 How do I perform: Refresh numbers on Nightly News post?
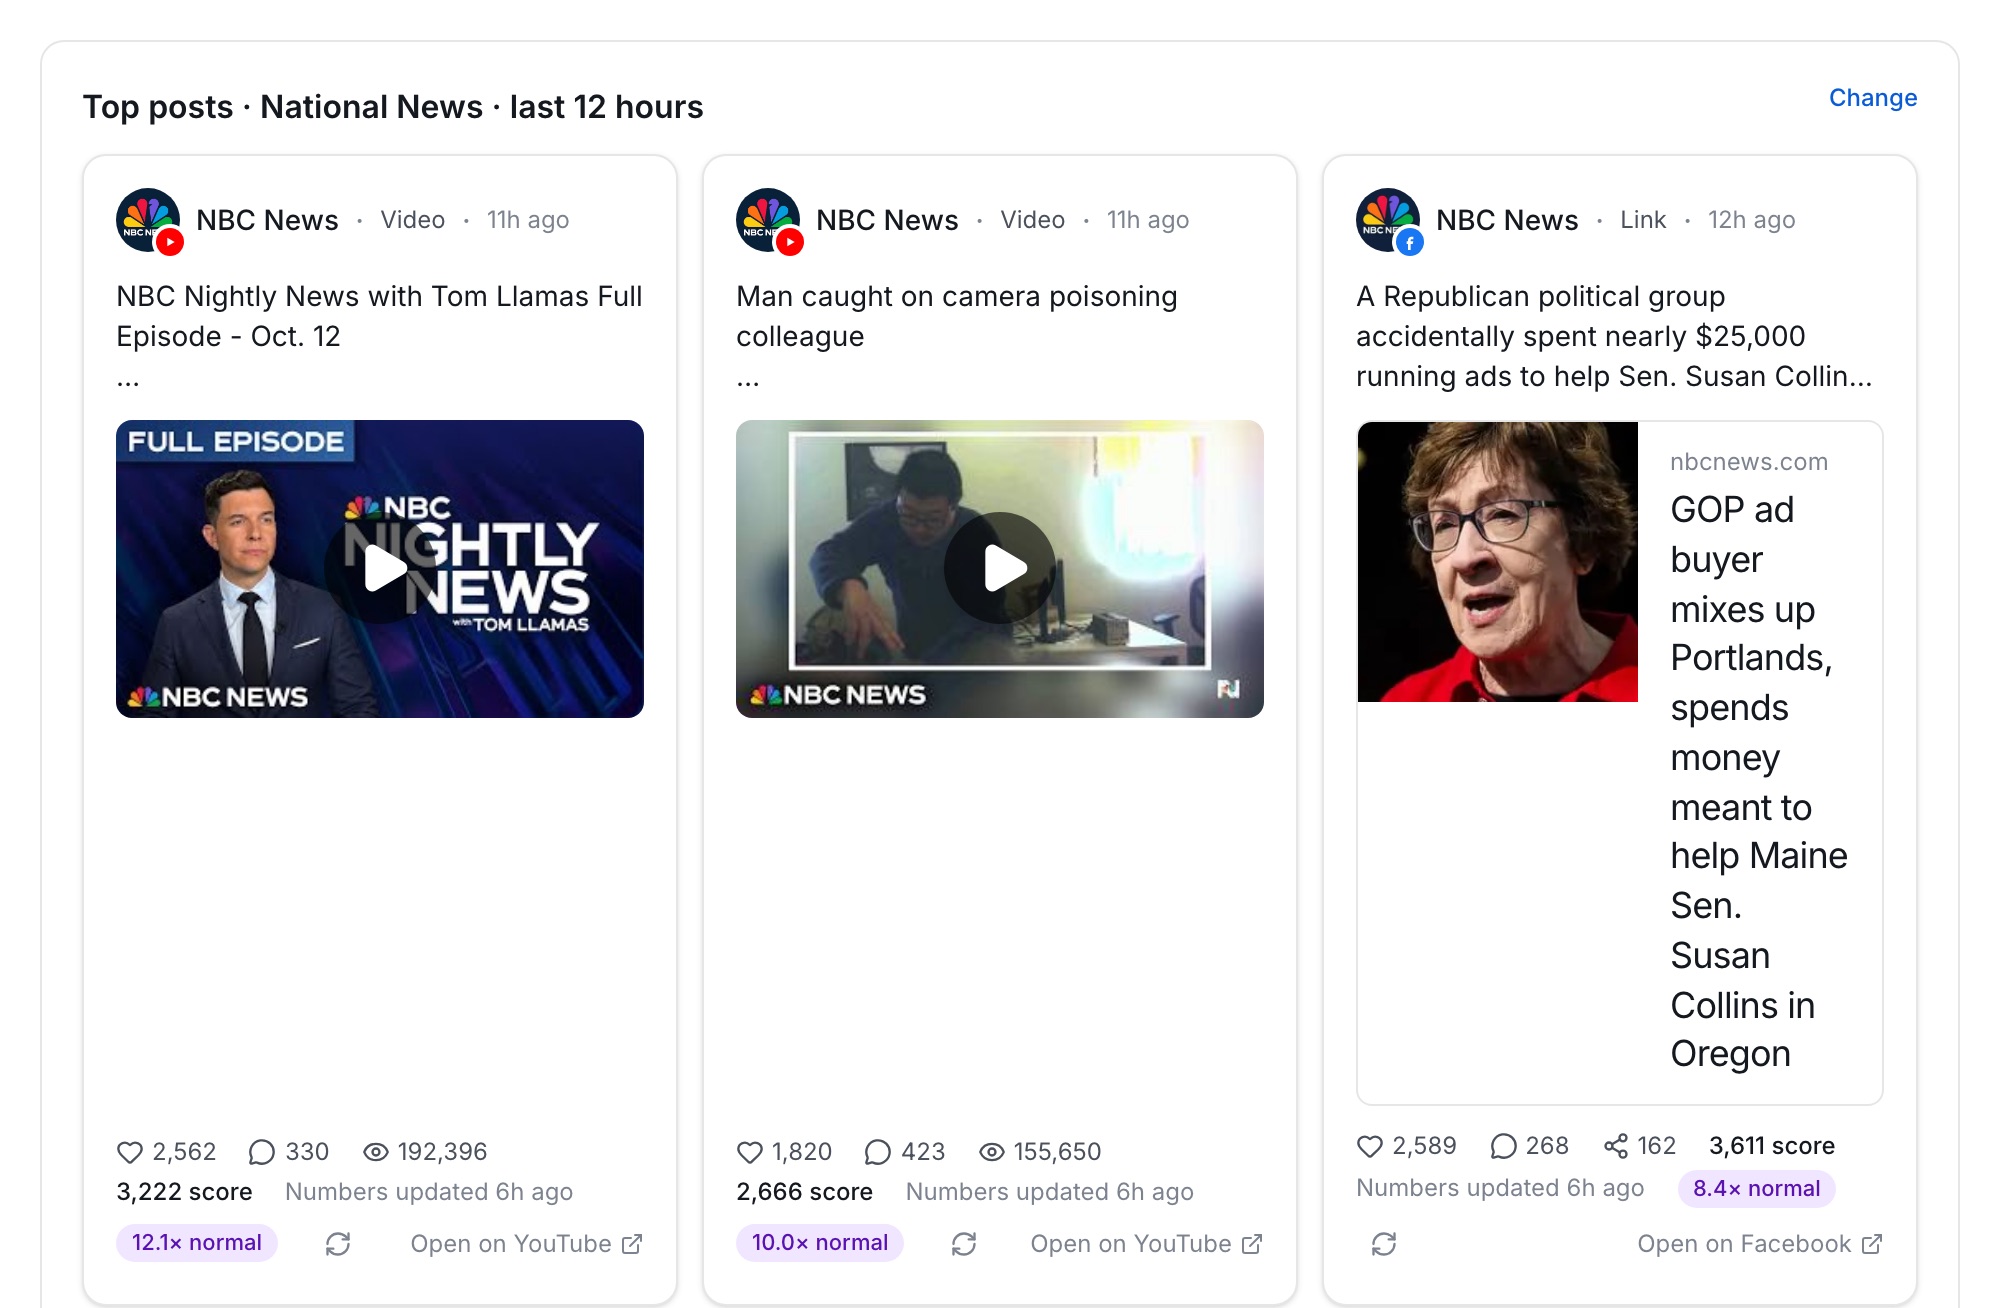(338, 1244)
